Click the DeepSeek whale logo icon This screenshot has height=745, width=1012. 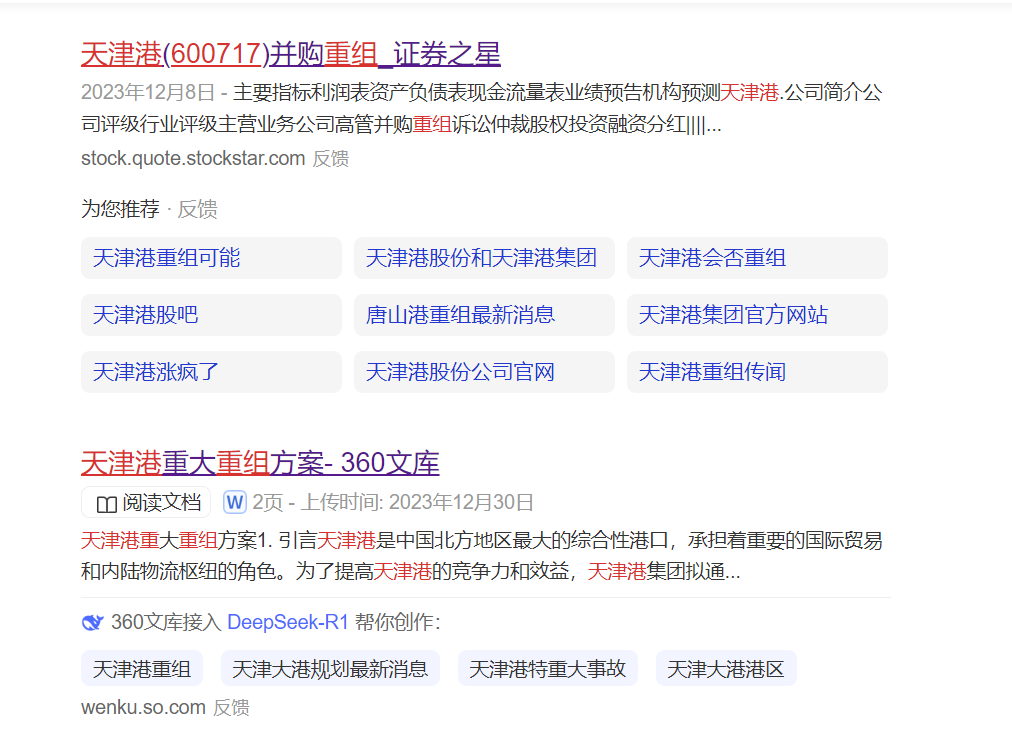(x=93, y=622)
